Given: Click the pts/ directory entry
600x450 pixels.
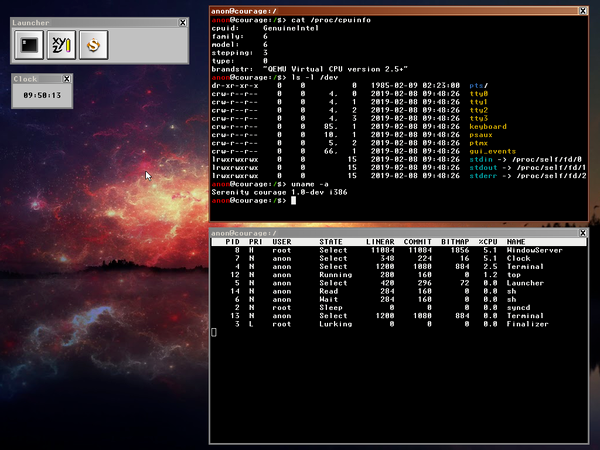Looking at the screenshot, I should pyautogui.click(x=479, y=86).
